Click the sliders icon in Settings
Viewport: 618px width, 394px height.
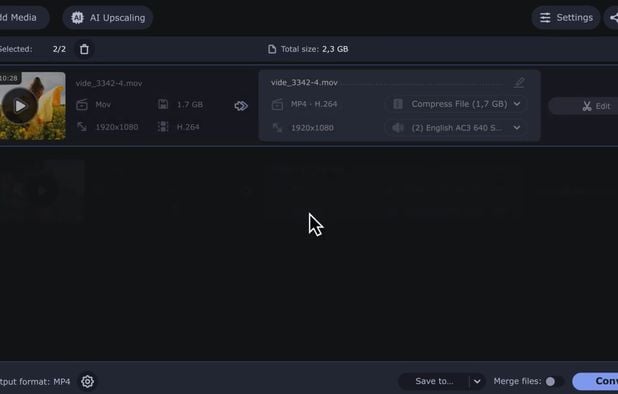point(545,18)
